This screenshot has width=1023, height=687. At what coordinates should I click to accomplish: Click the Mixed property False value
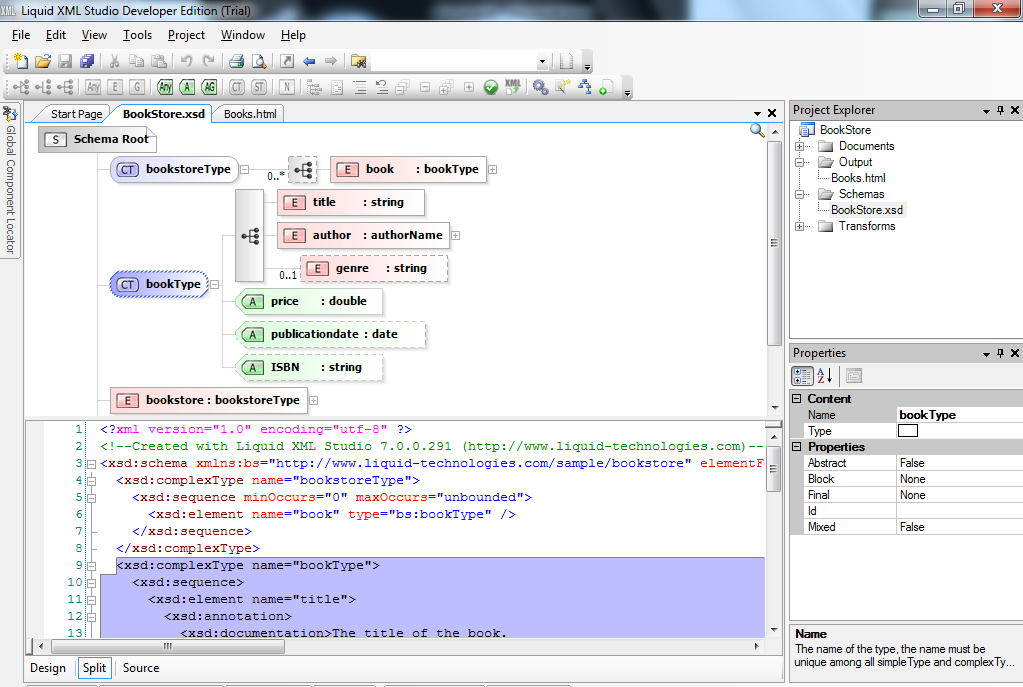coord(959,527)
